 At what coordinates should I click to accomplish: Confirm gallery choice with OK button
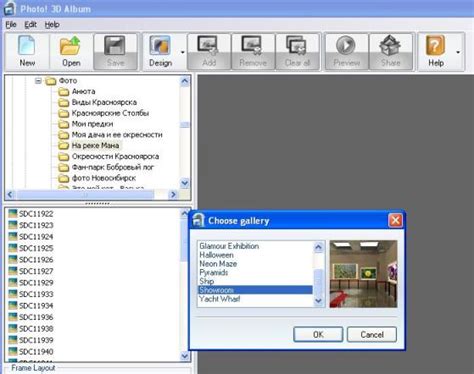318,334
